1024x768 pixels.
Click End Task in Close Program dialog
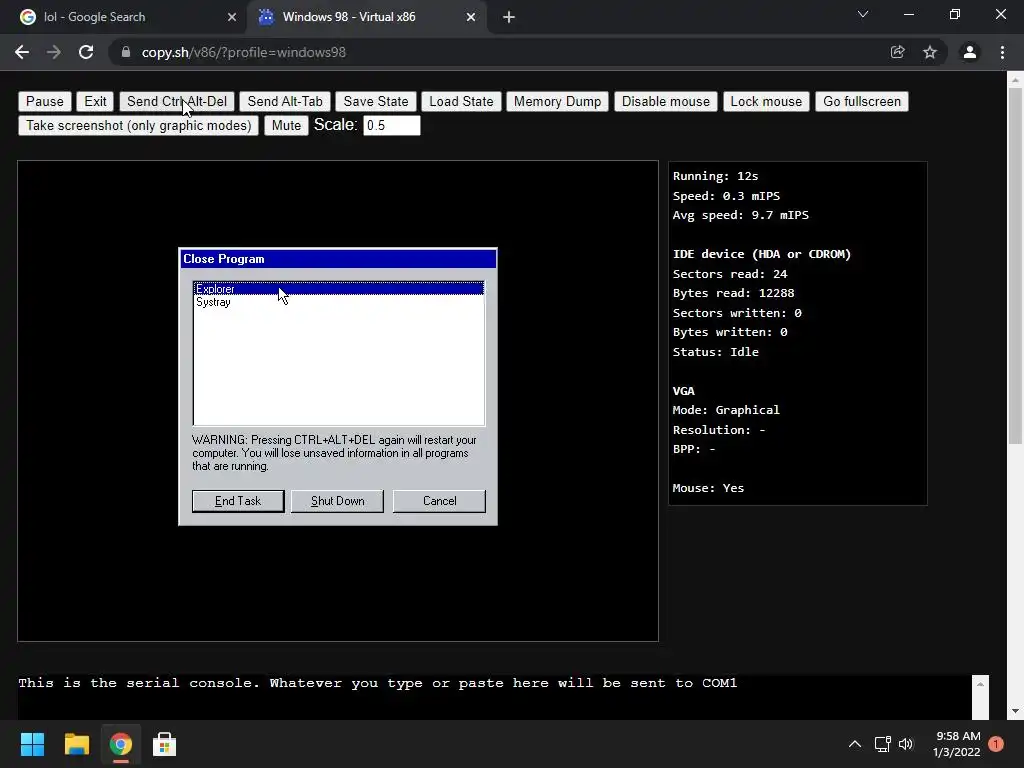pyautogui.click(x=238, y=501)
